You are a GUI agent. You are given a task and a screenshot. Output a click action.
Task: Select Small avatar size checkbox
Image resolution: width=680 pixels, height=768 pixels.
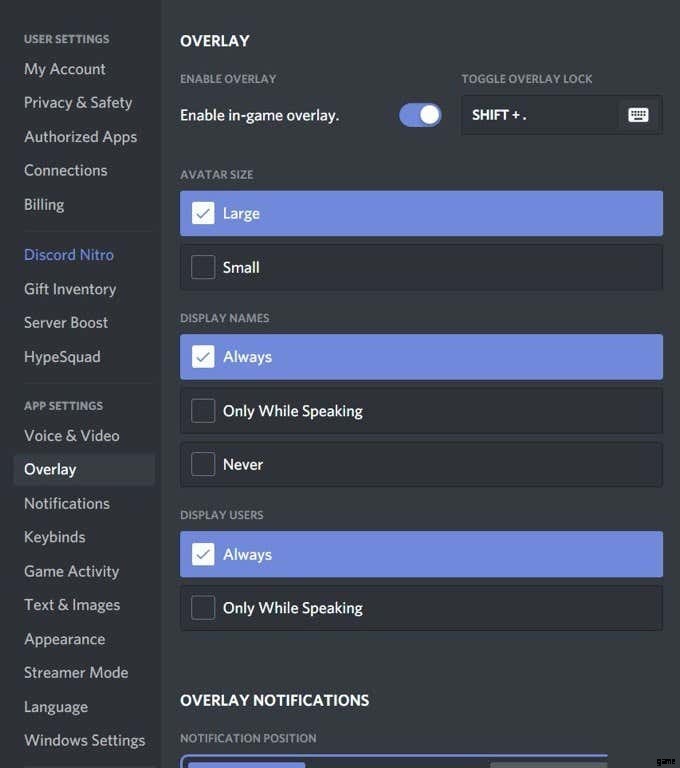[x=203, y=267]
